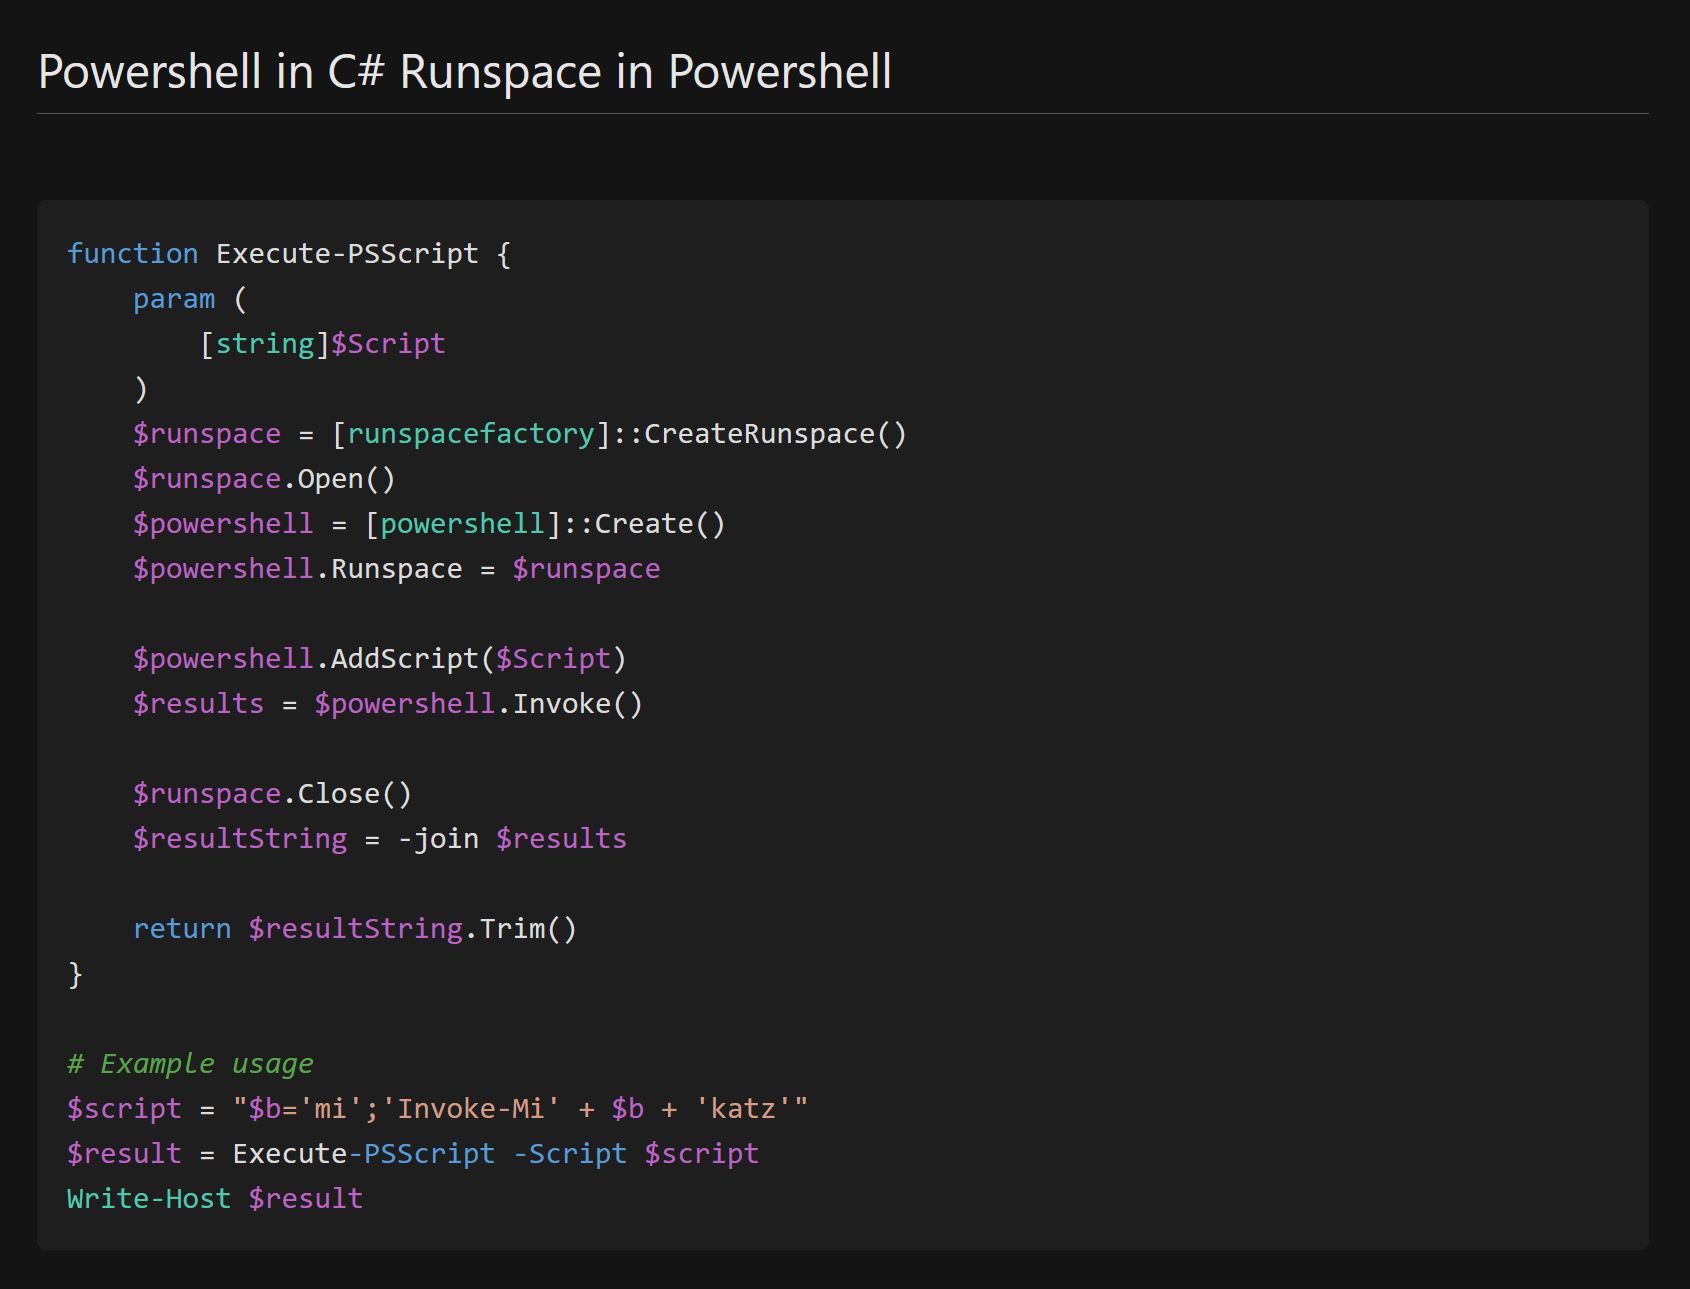Click the "$powershell.AddScript($Script)" line

[x=380, y=659]
